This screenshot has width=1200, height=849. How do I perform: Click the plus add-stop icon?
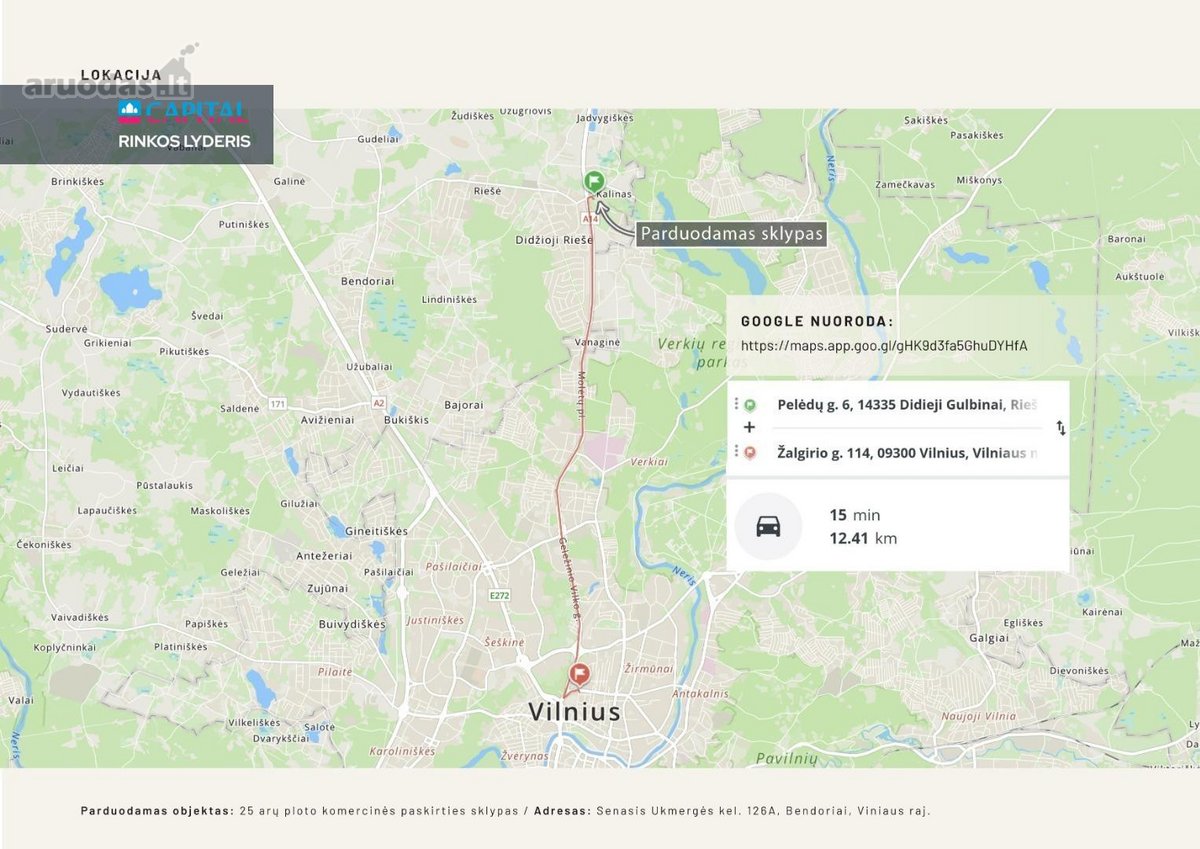pos(749,427)
